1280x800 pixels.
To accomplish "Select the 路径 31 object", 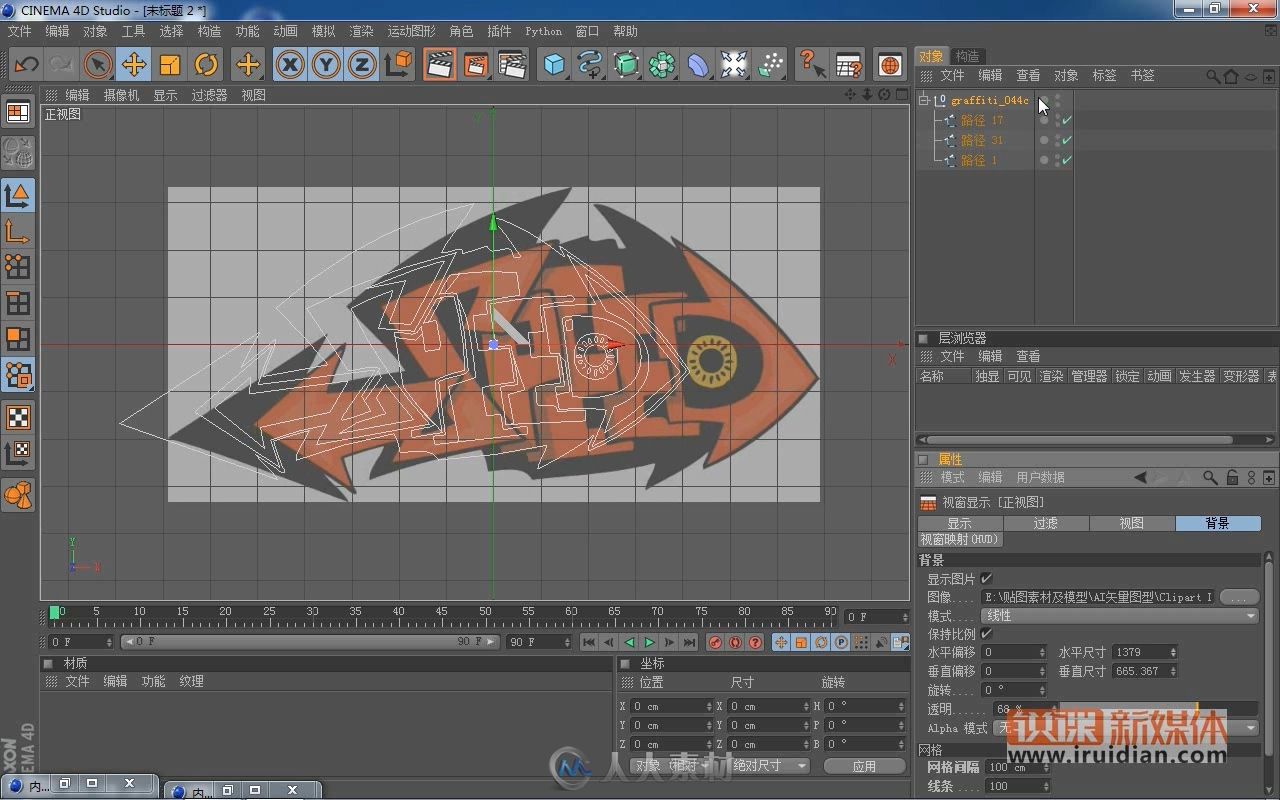I will pos(982,140).
